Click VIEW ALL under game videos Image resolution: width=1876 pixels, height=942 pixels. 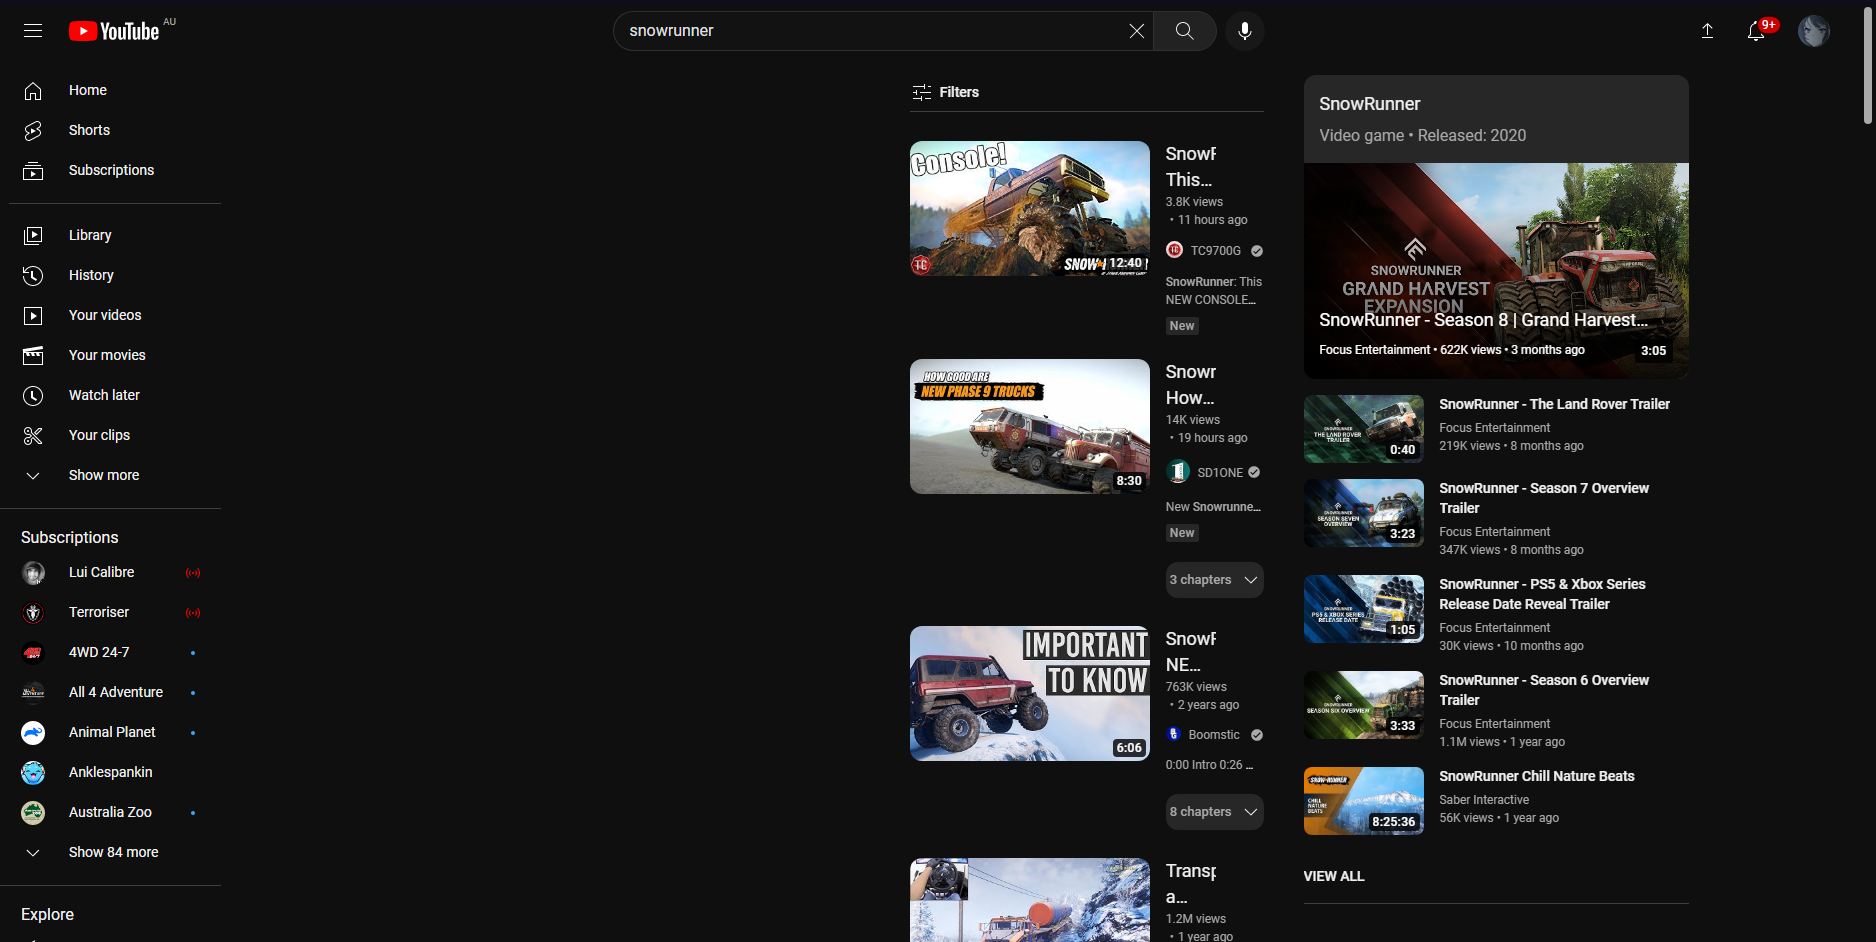click(1333, 876)
